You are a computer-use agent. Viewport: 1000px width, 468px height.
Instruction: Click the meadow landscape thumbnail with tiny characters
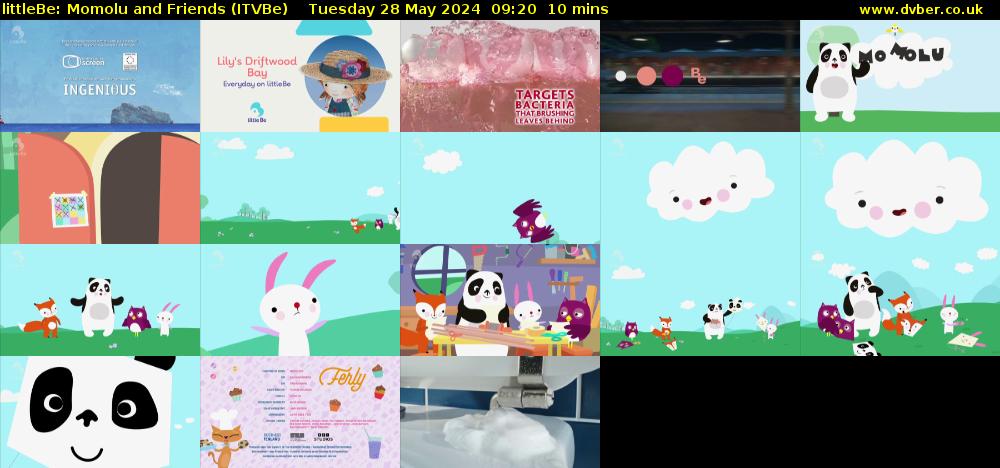point(300,188)
